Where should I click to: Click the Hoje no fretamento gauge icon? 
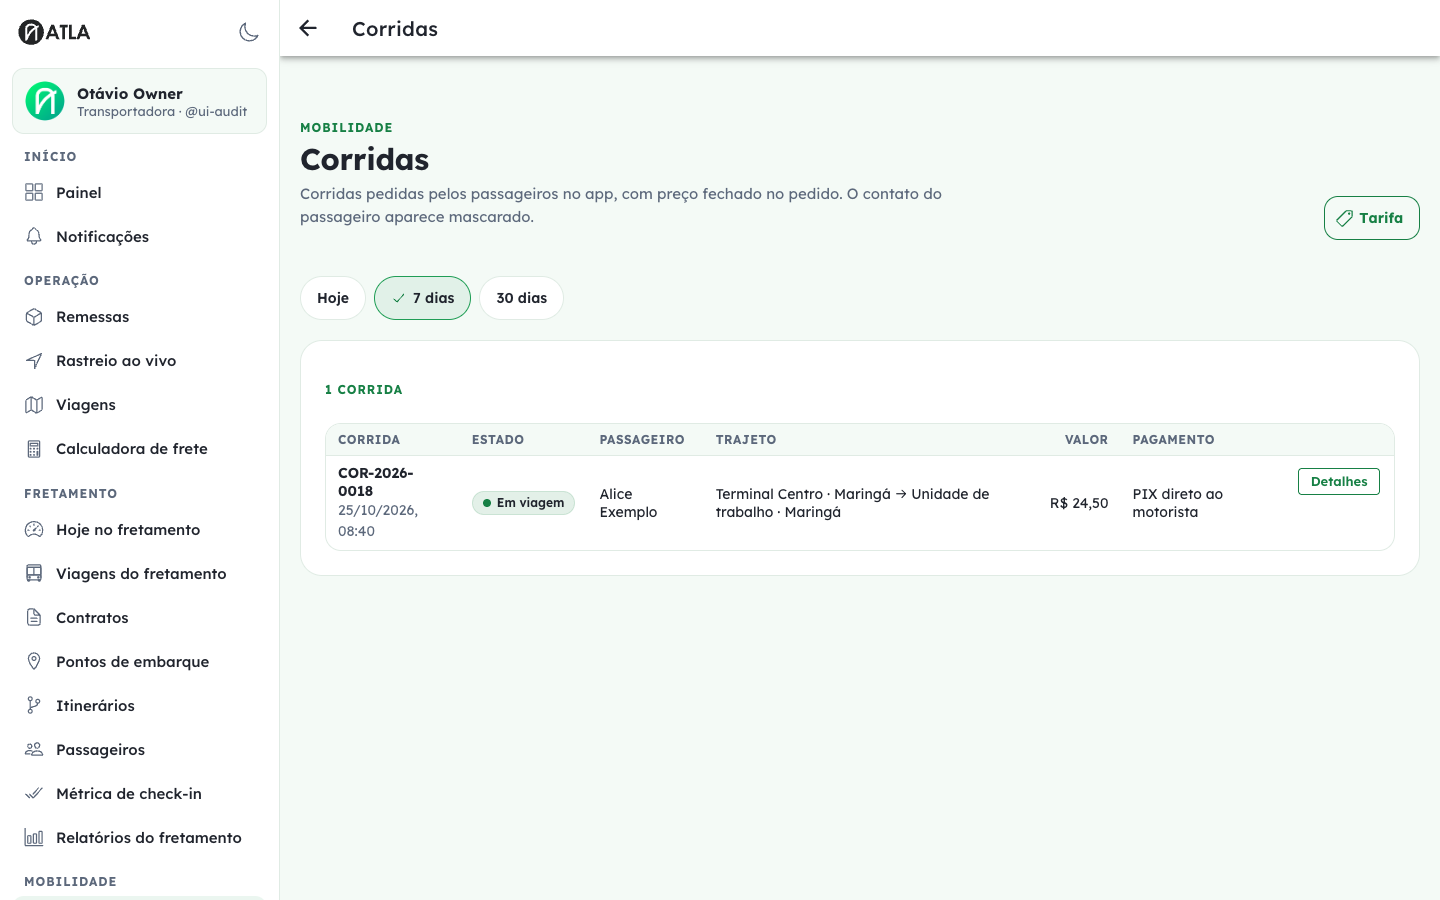pyautogui.click(x=34, y=529)
